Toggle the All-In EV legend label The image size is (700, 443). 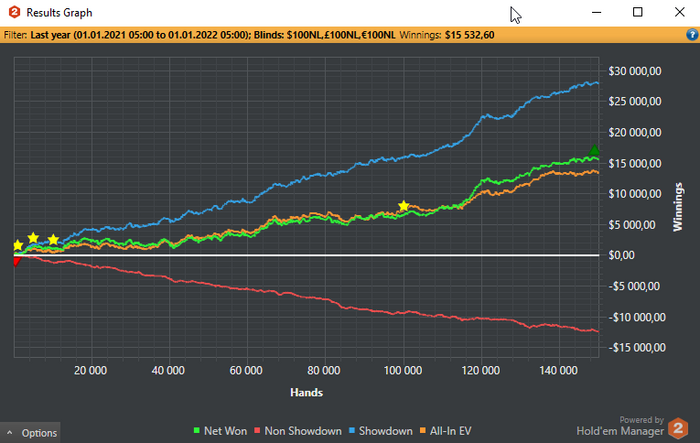tap(450, 431)
